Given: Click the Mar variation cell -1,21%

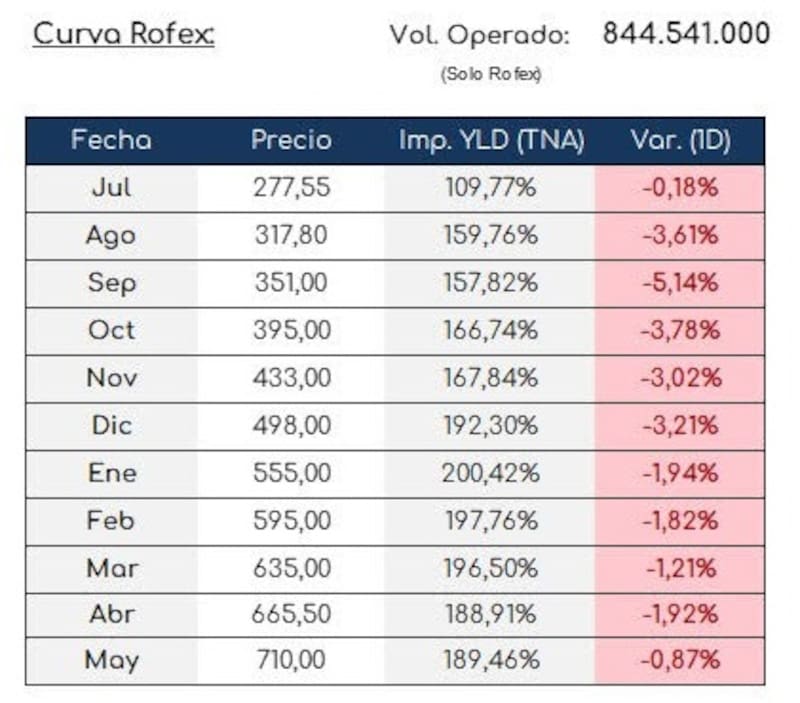Looking at the screenshot, I should pyautogui.click(x=680, y=569).
